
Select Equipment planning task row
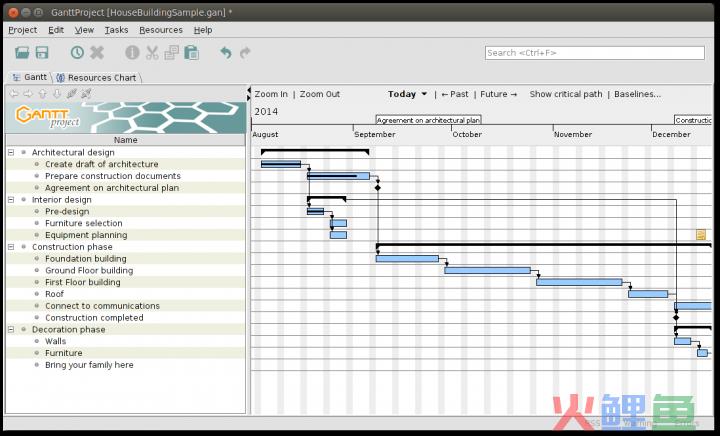125,235
